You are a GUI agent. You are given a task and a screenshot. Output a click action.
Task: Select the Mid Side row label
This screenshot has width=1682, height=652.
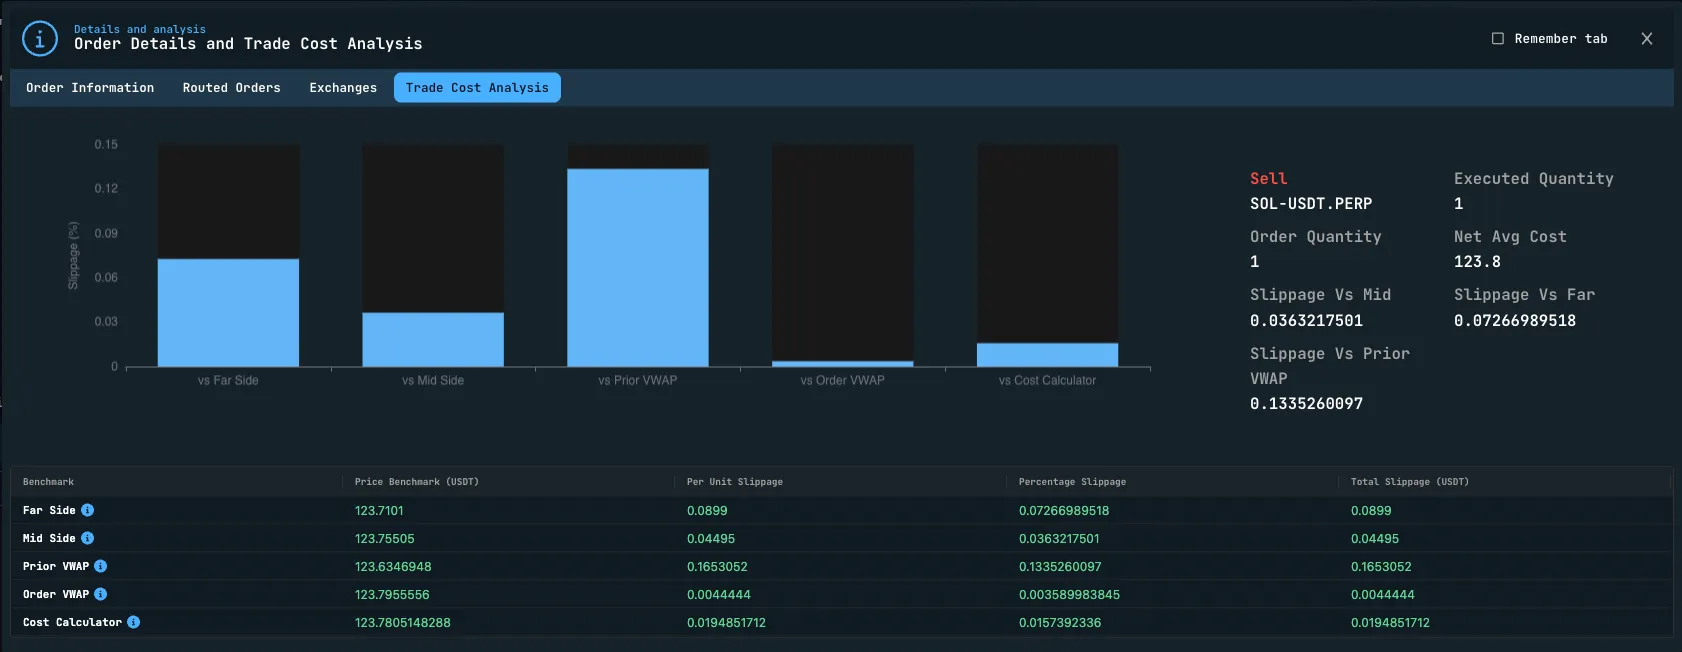[x=49, y=538]
